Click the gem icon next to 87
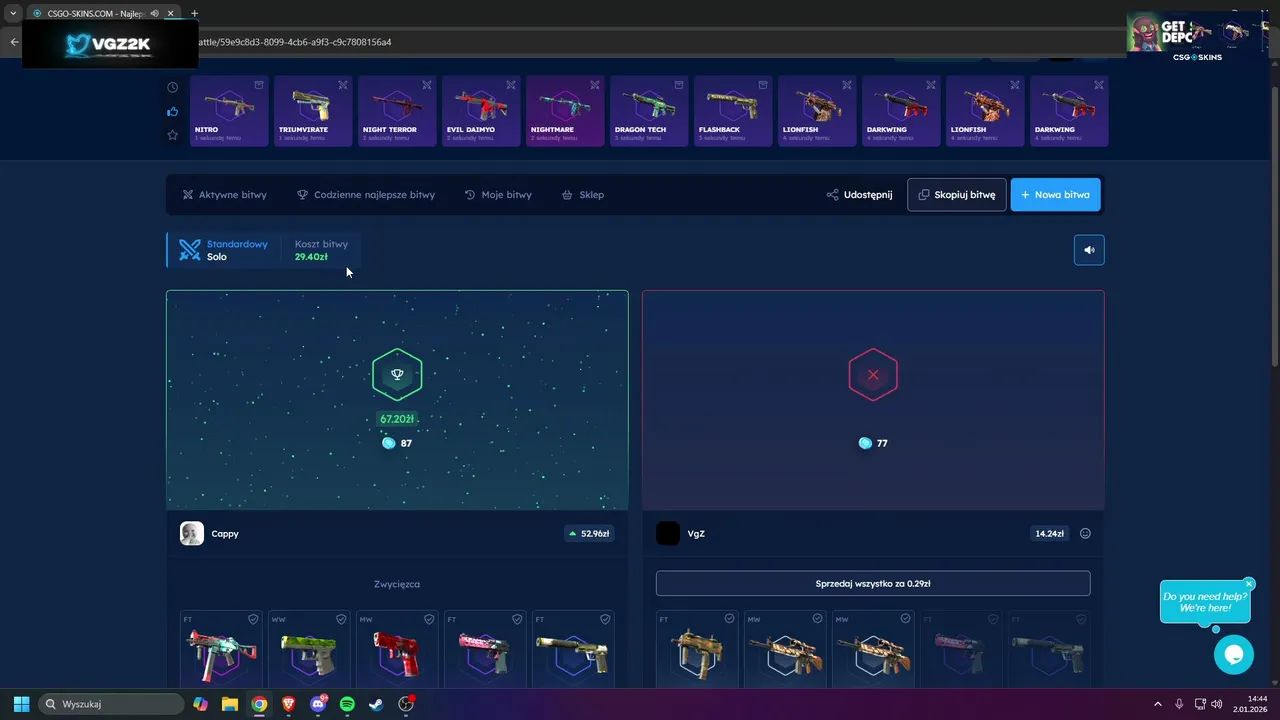The image size is (1280, 720). coord(388,443)
